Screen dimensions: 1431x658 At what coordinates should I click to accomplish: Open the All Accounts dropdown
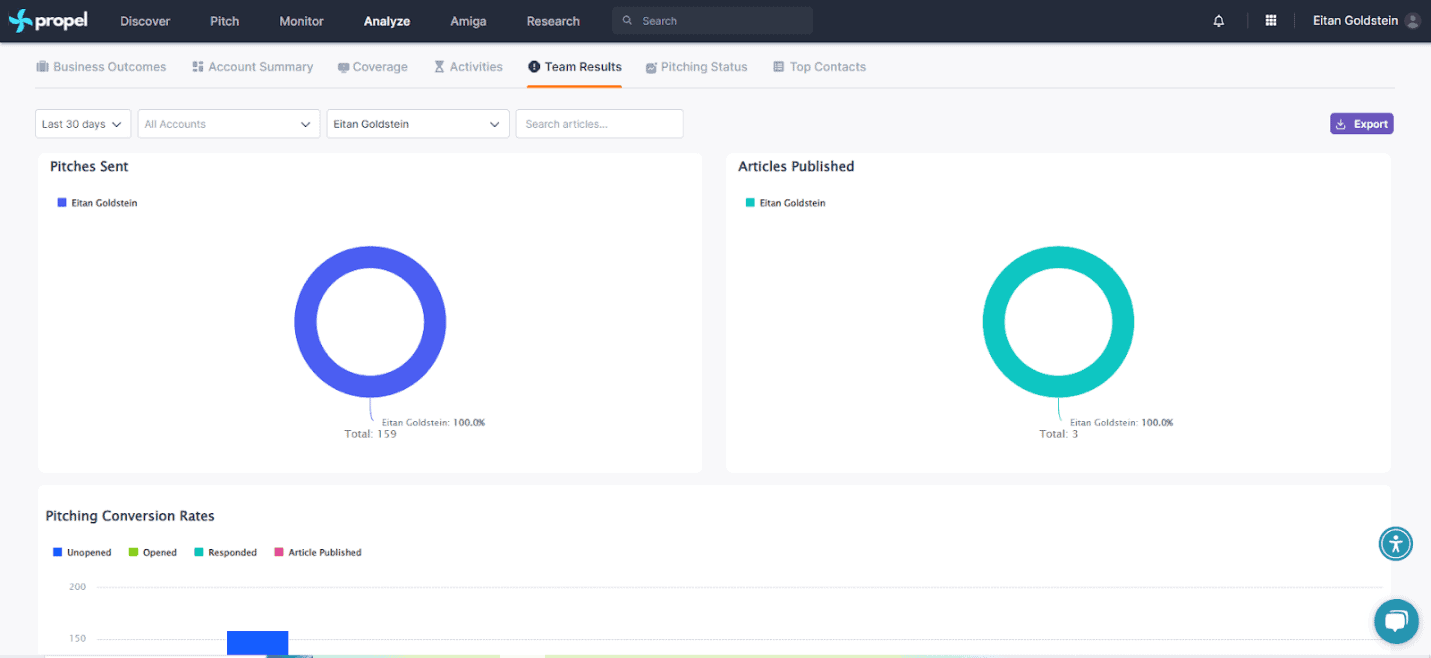[228, 124]
